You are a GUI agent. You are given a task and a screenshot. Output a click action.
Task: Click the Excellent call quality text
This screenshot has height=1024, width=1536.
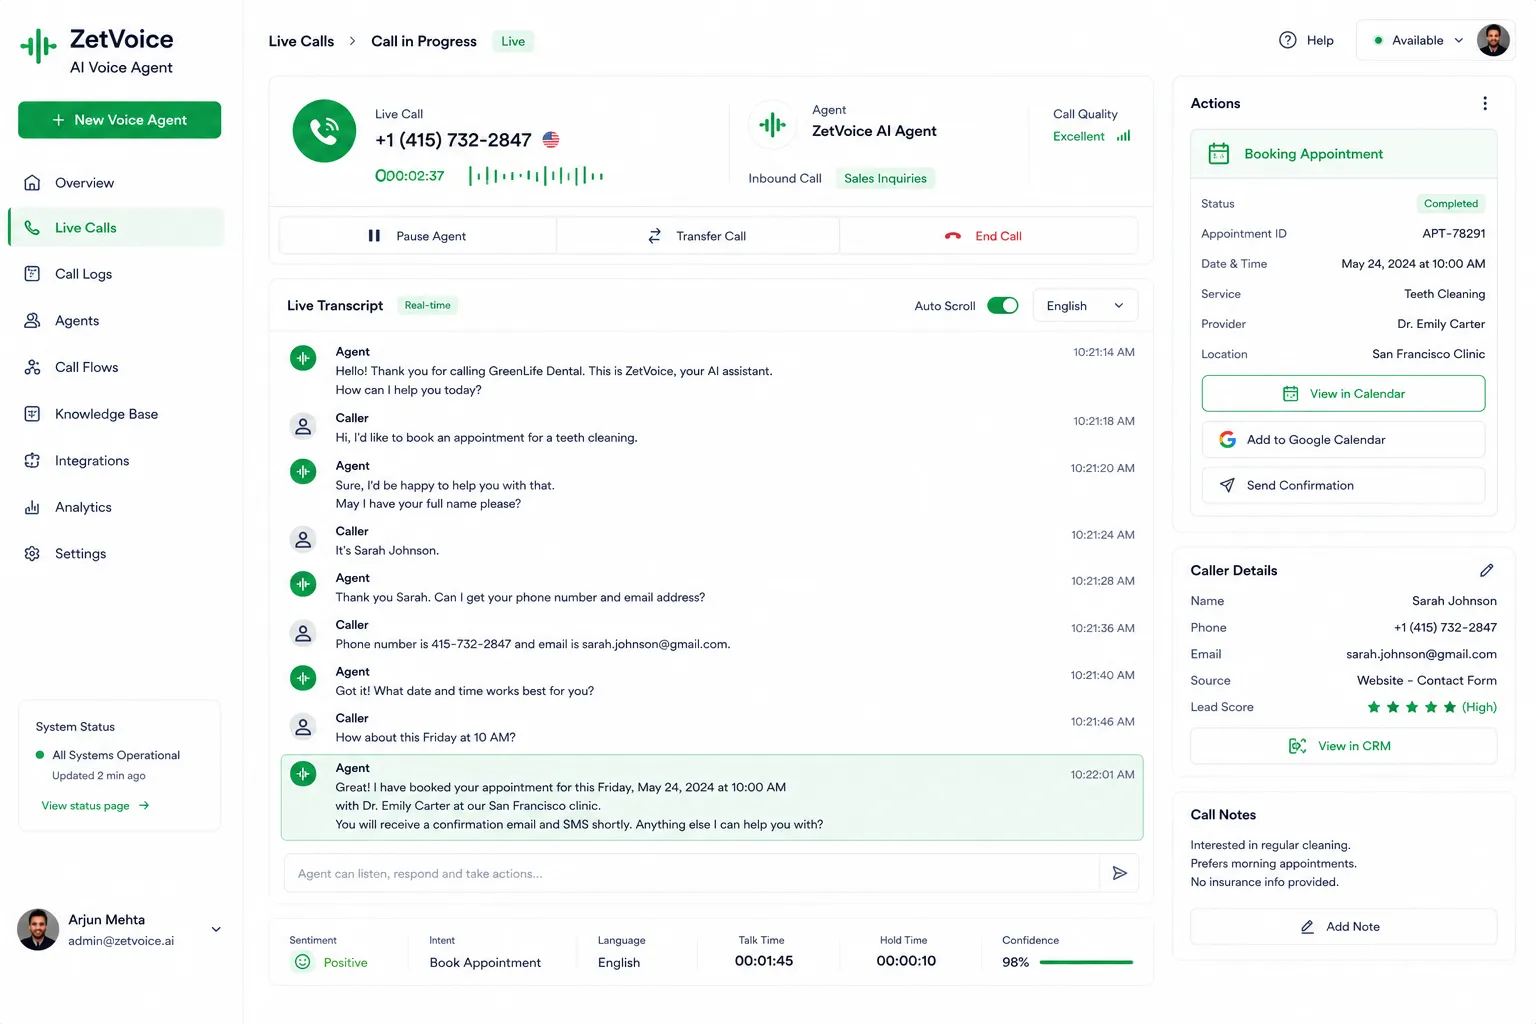pyautogui.click(x=1078, y=136)
